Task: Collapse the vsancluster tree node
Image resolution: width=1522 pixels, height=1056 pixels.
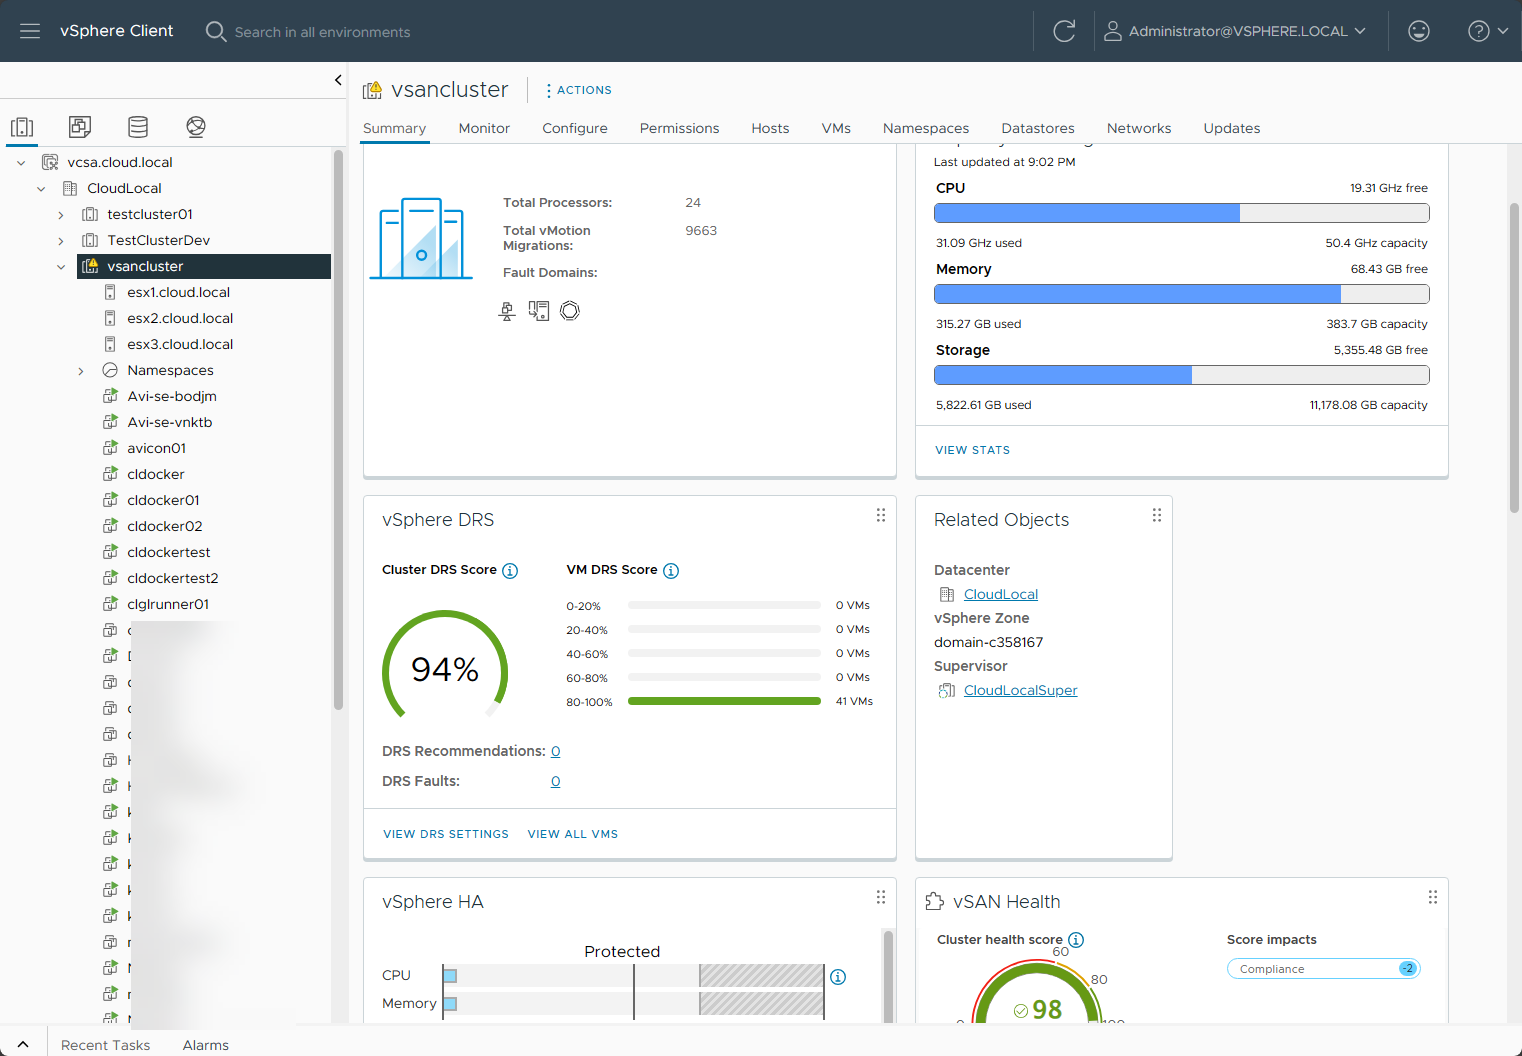Action: [x=61, y=267]
